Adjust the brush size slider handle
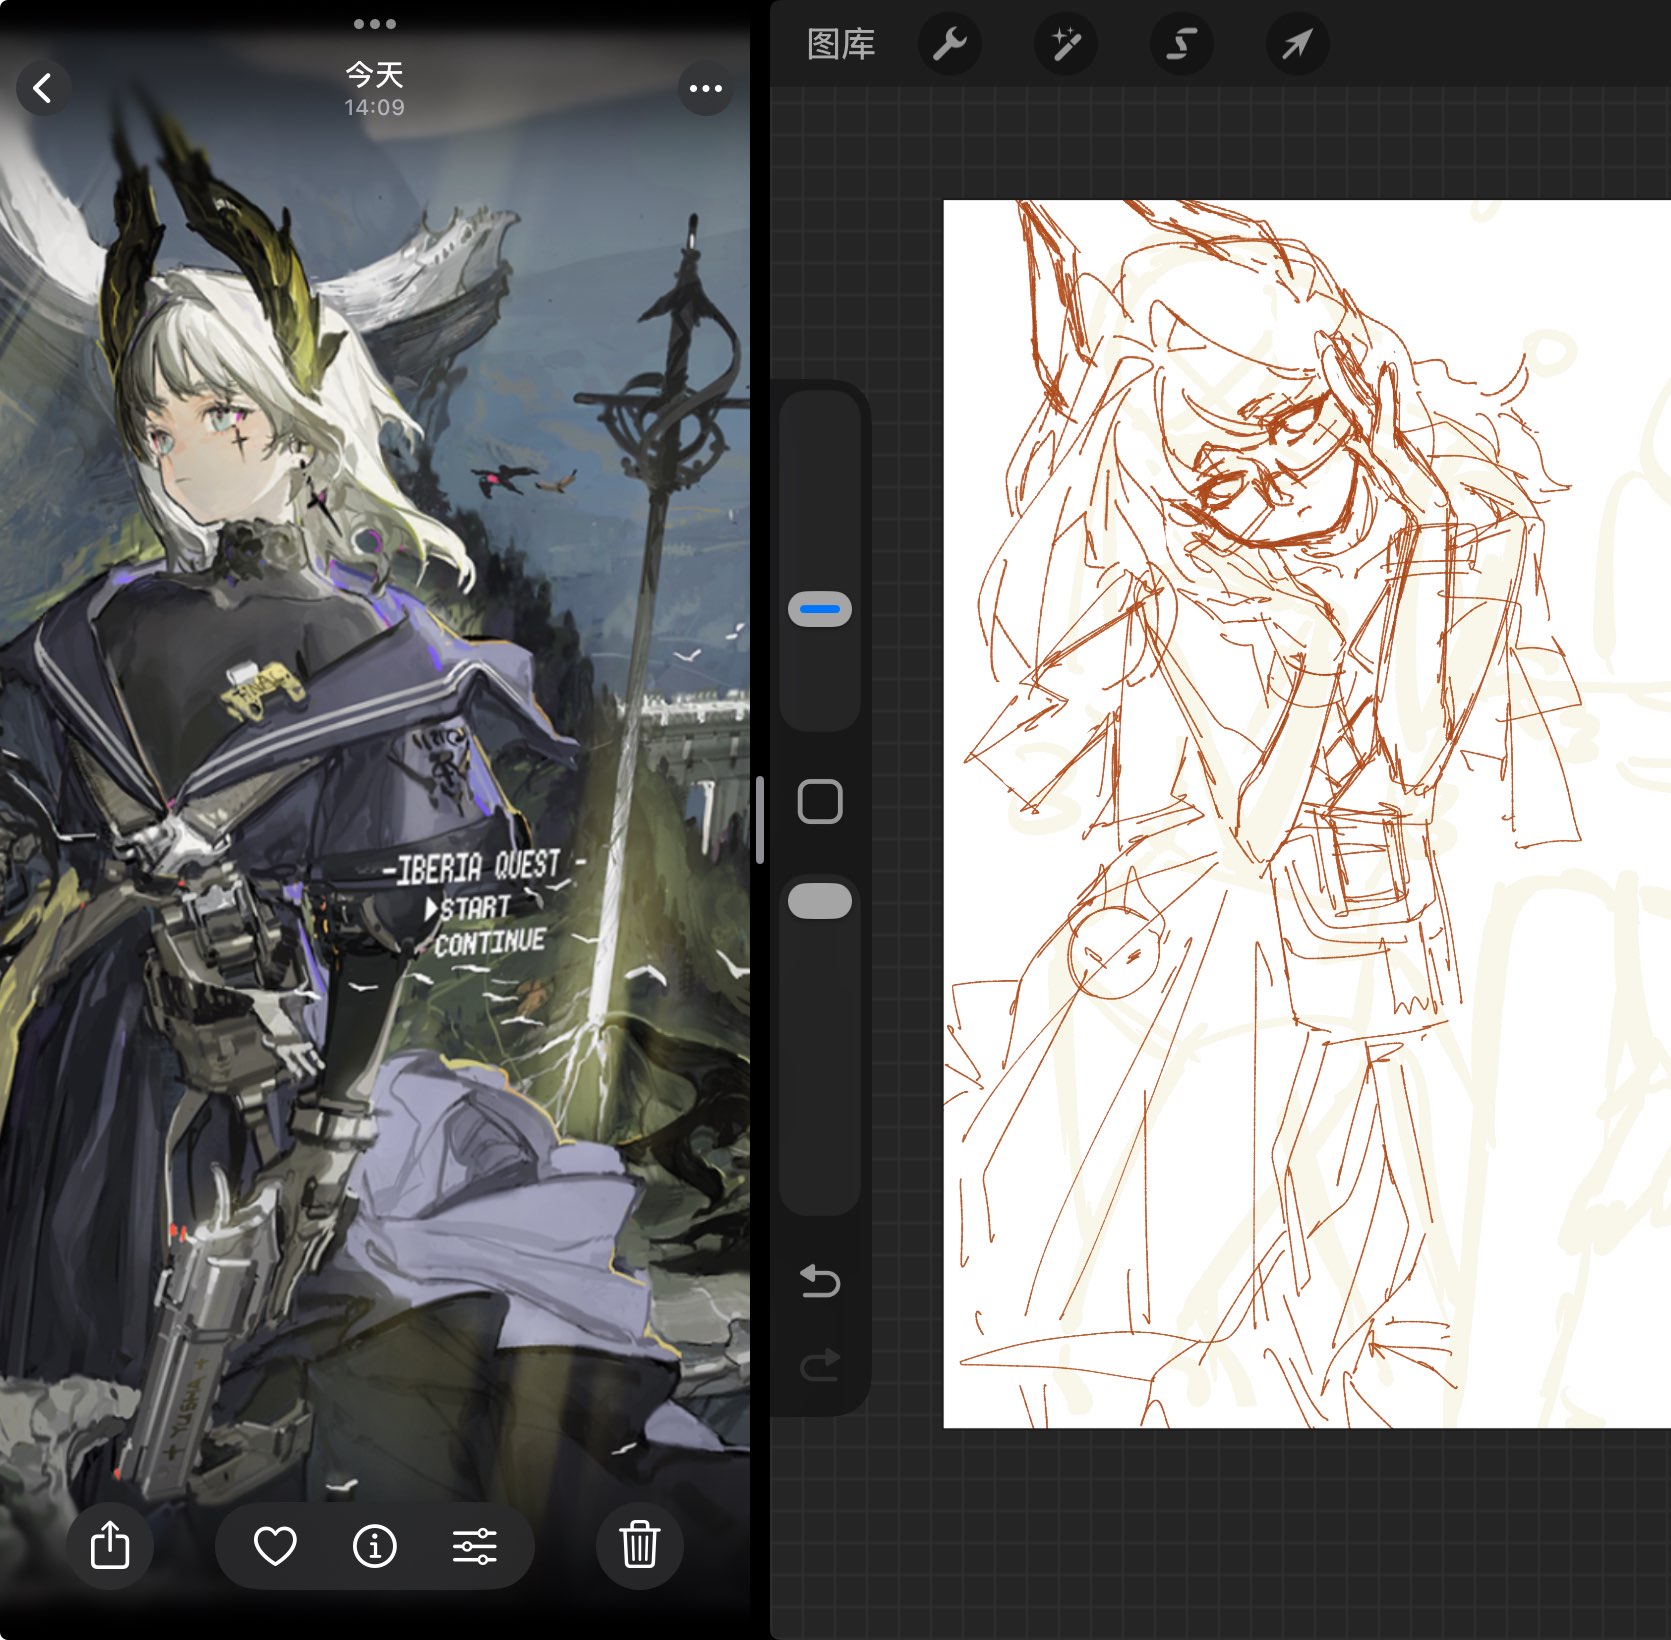The image size is (1671, 1640). (820, 609)
